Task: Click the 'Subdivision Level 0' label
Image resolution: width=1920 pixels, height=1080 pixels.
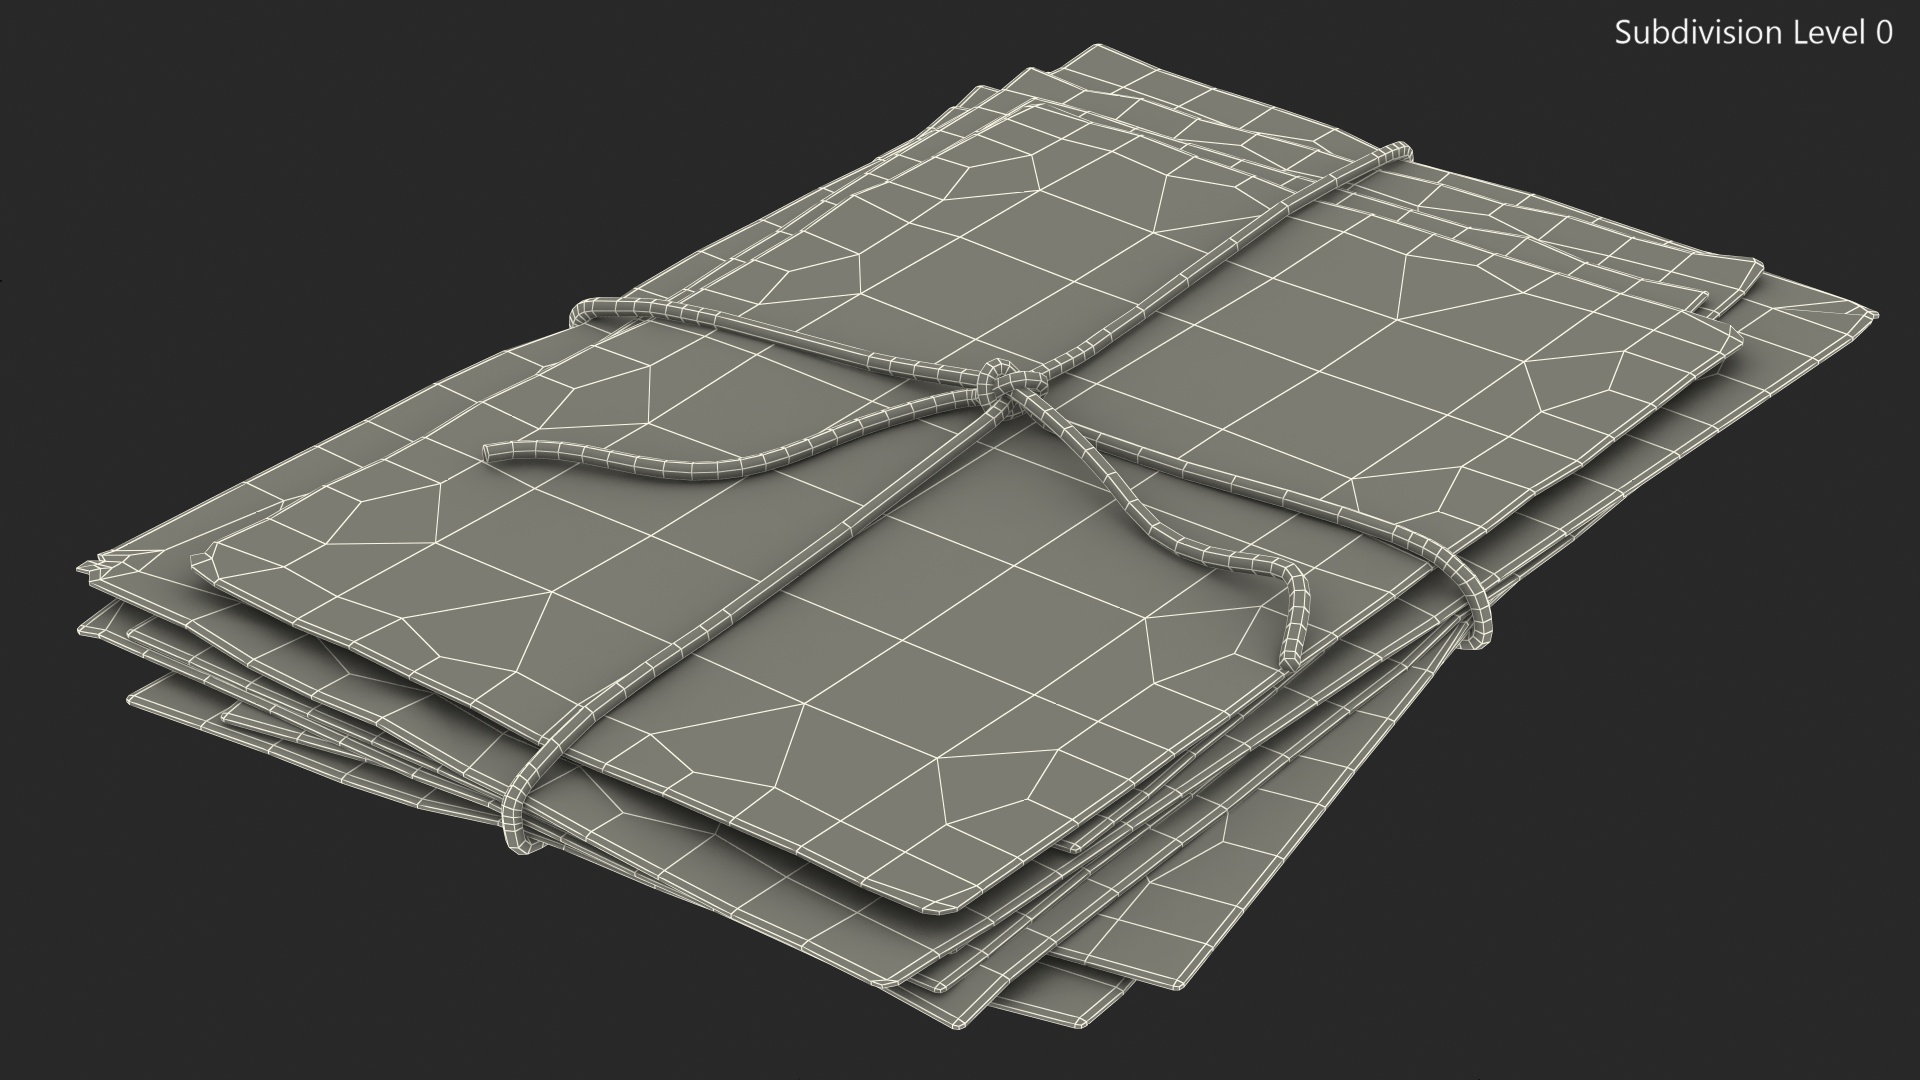Action: [x=1753, y=33]
